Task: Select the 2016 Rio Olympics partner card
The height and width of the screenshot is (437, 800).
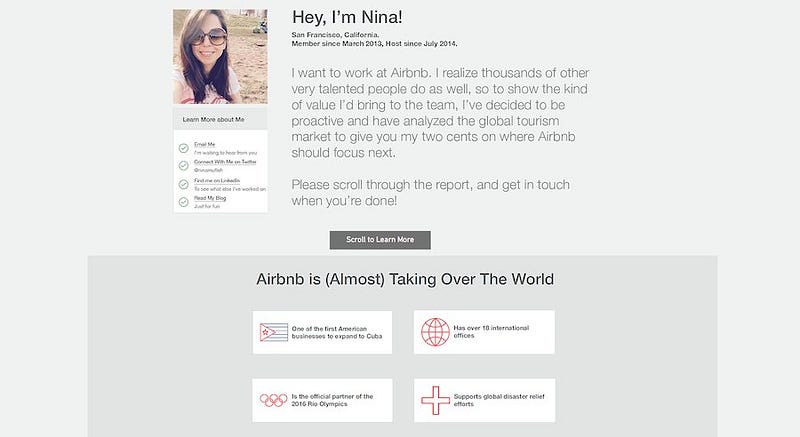Action: 322,400
